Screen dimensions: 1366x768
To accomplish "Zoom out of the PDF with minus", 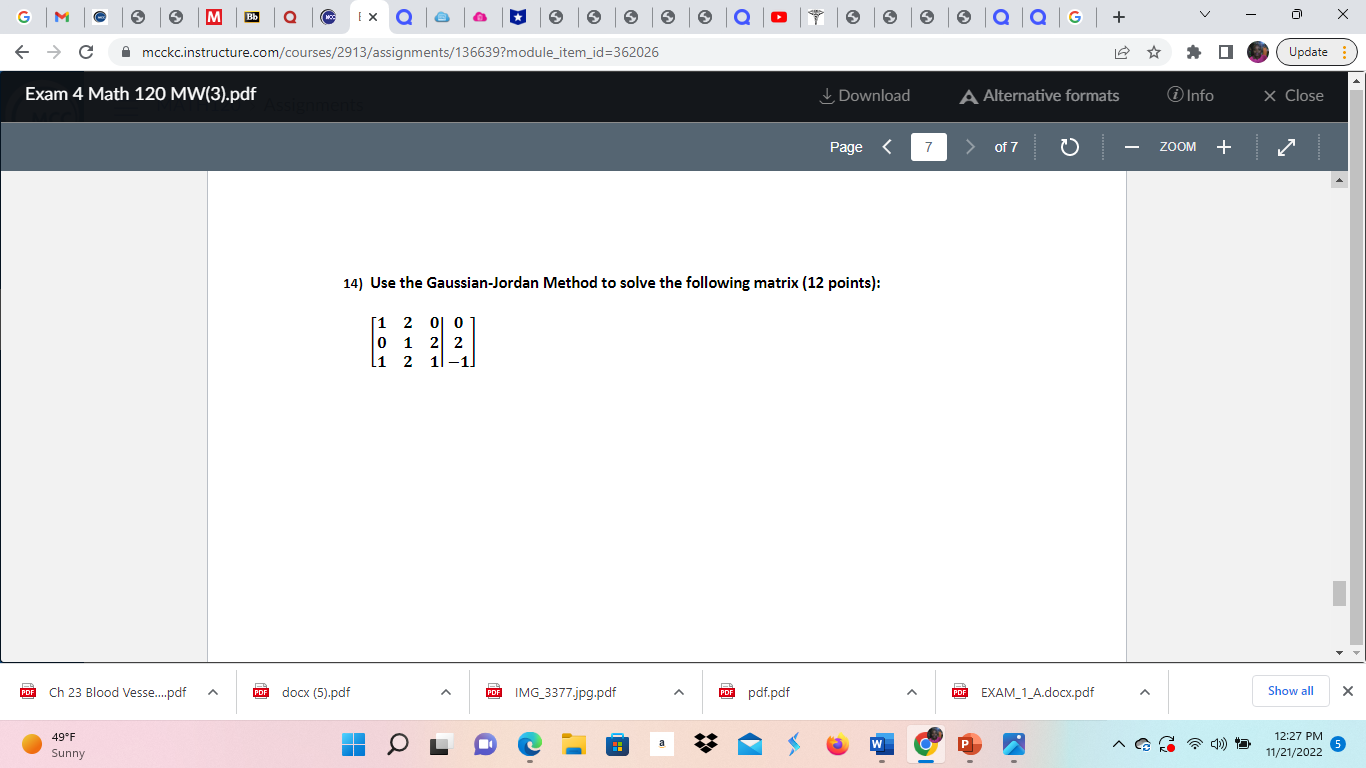I will click(1132, 147).
